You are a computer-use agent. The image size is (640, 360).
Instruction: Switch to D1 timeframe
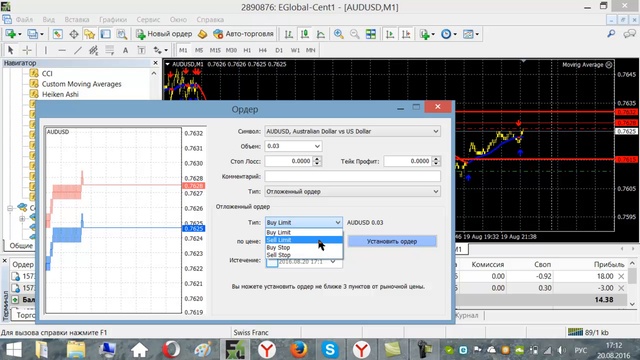tap(279, 50)
